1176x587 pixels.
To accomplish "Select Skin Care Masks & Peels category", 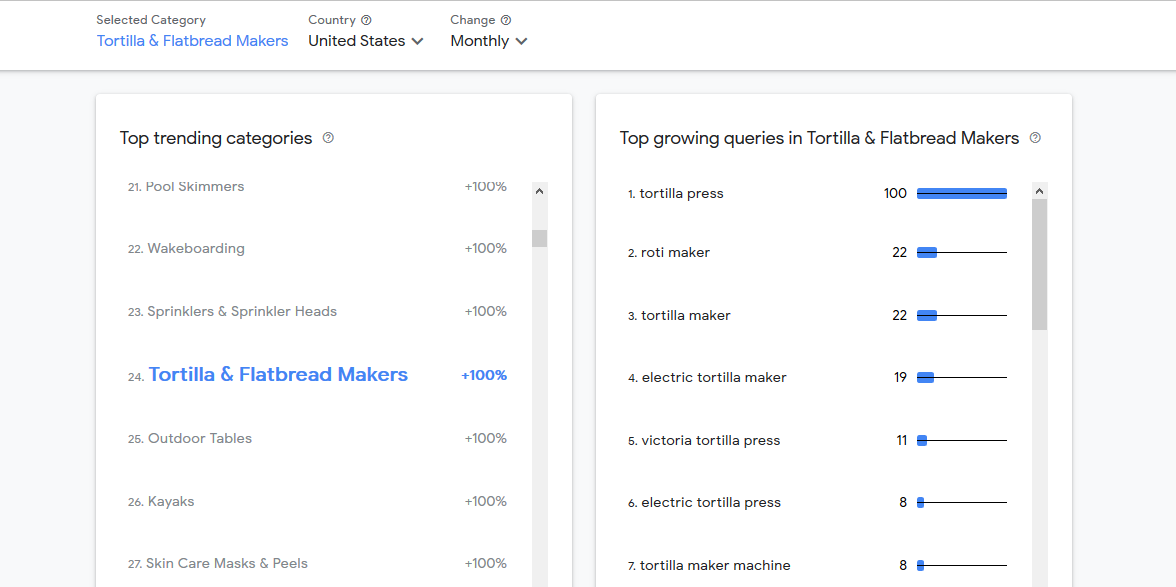I will (227, 564).
